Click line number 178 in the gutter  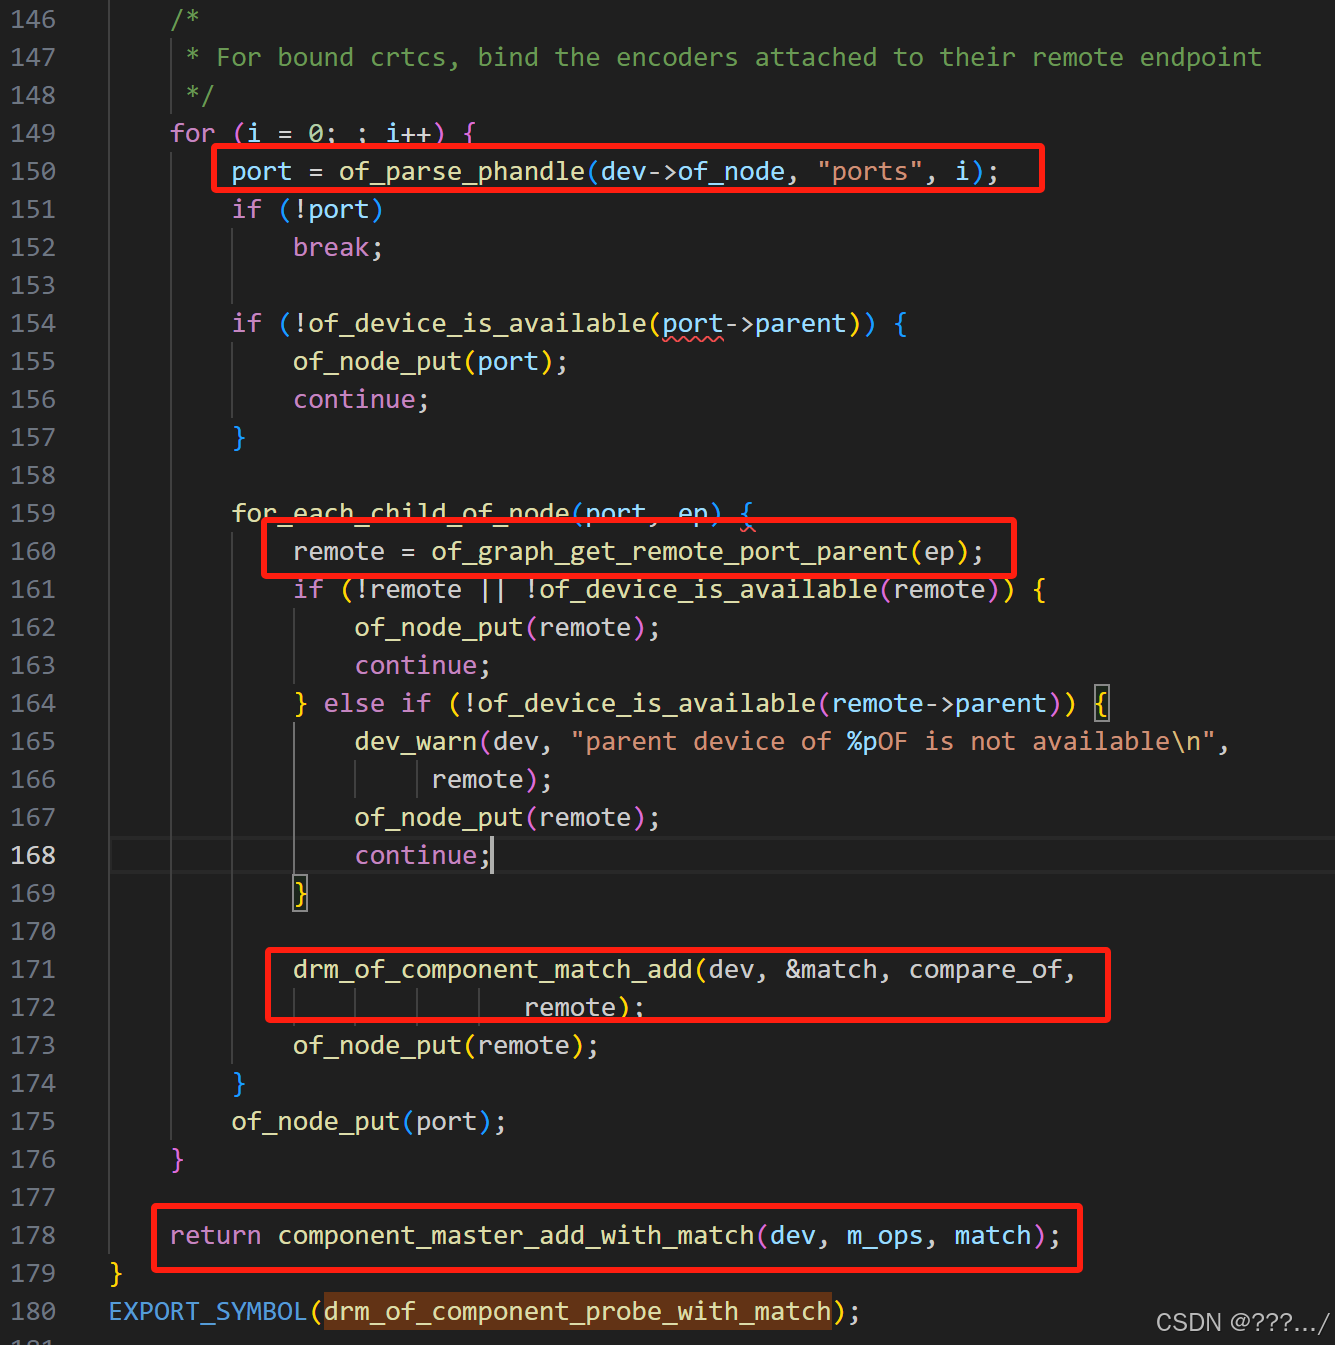[33, 1235]
